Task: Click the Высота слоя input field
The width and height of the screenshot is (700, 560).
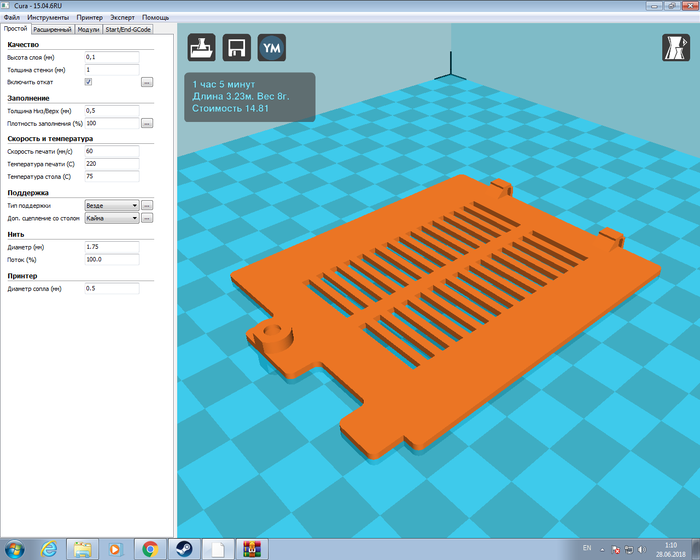Action: point(111,58)
